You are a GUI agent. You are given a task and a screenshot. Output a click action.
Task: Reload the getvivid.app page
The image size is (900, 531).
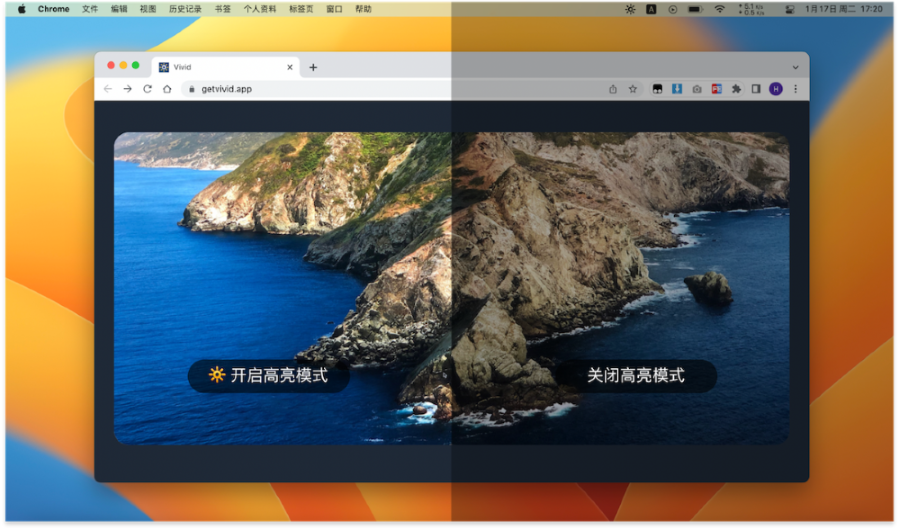pos(147,89)
